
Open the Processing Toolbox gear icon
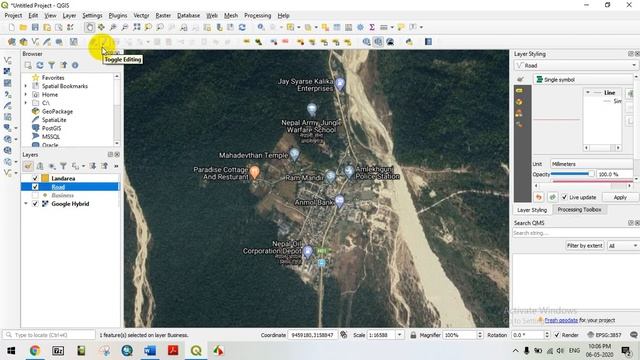[x=360, y=27]
